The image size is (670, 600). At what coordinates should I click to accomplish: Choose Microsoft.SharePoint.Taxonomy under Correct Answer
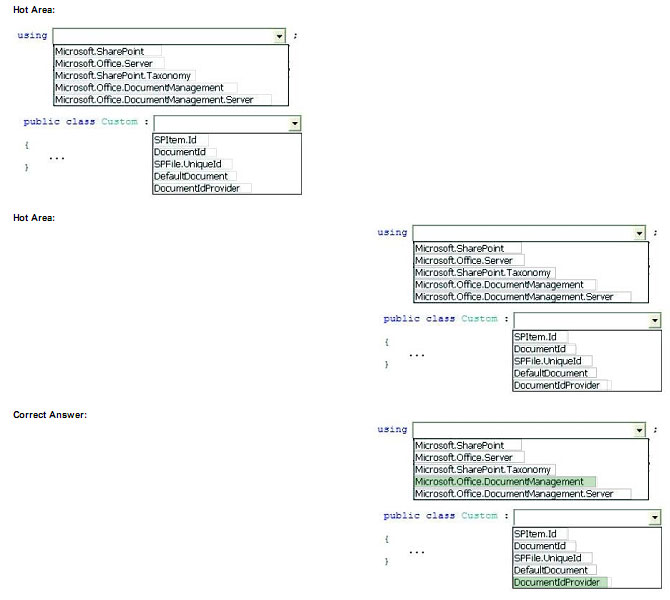click(485, 470)
